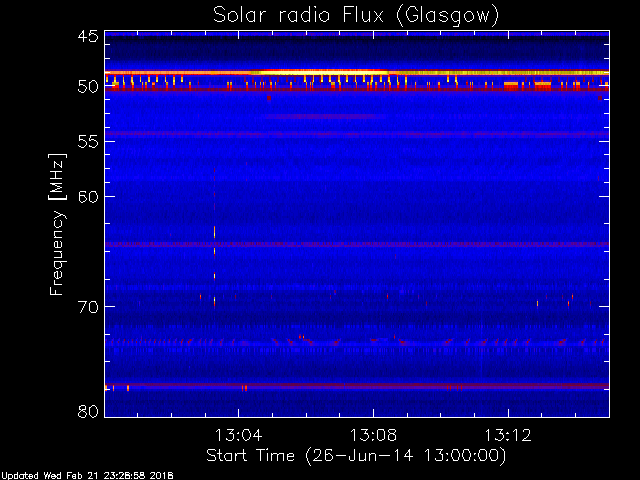Click the plot title Solar radio Flux (Glasgow)
The width and height of the screenshot is (640, 480).
356,16
